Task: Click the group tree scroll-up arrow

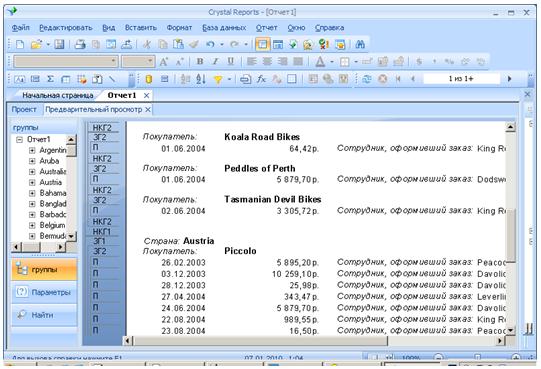Action: point(71,140)
